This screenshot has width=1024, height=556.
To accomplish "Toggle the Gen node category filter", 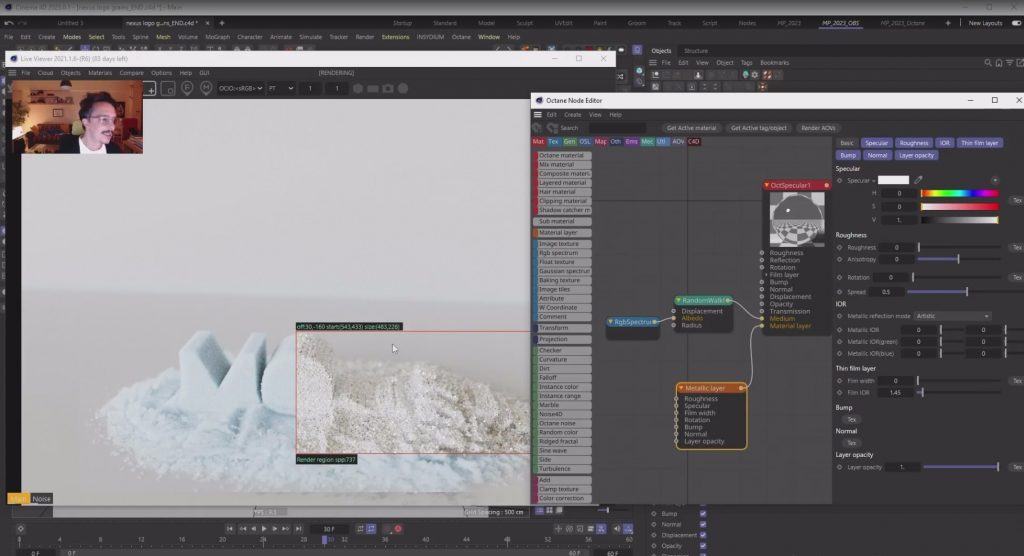I will (x=569, y=142).
